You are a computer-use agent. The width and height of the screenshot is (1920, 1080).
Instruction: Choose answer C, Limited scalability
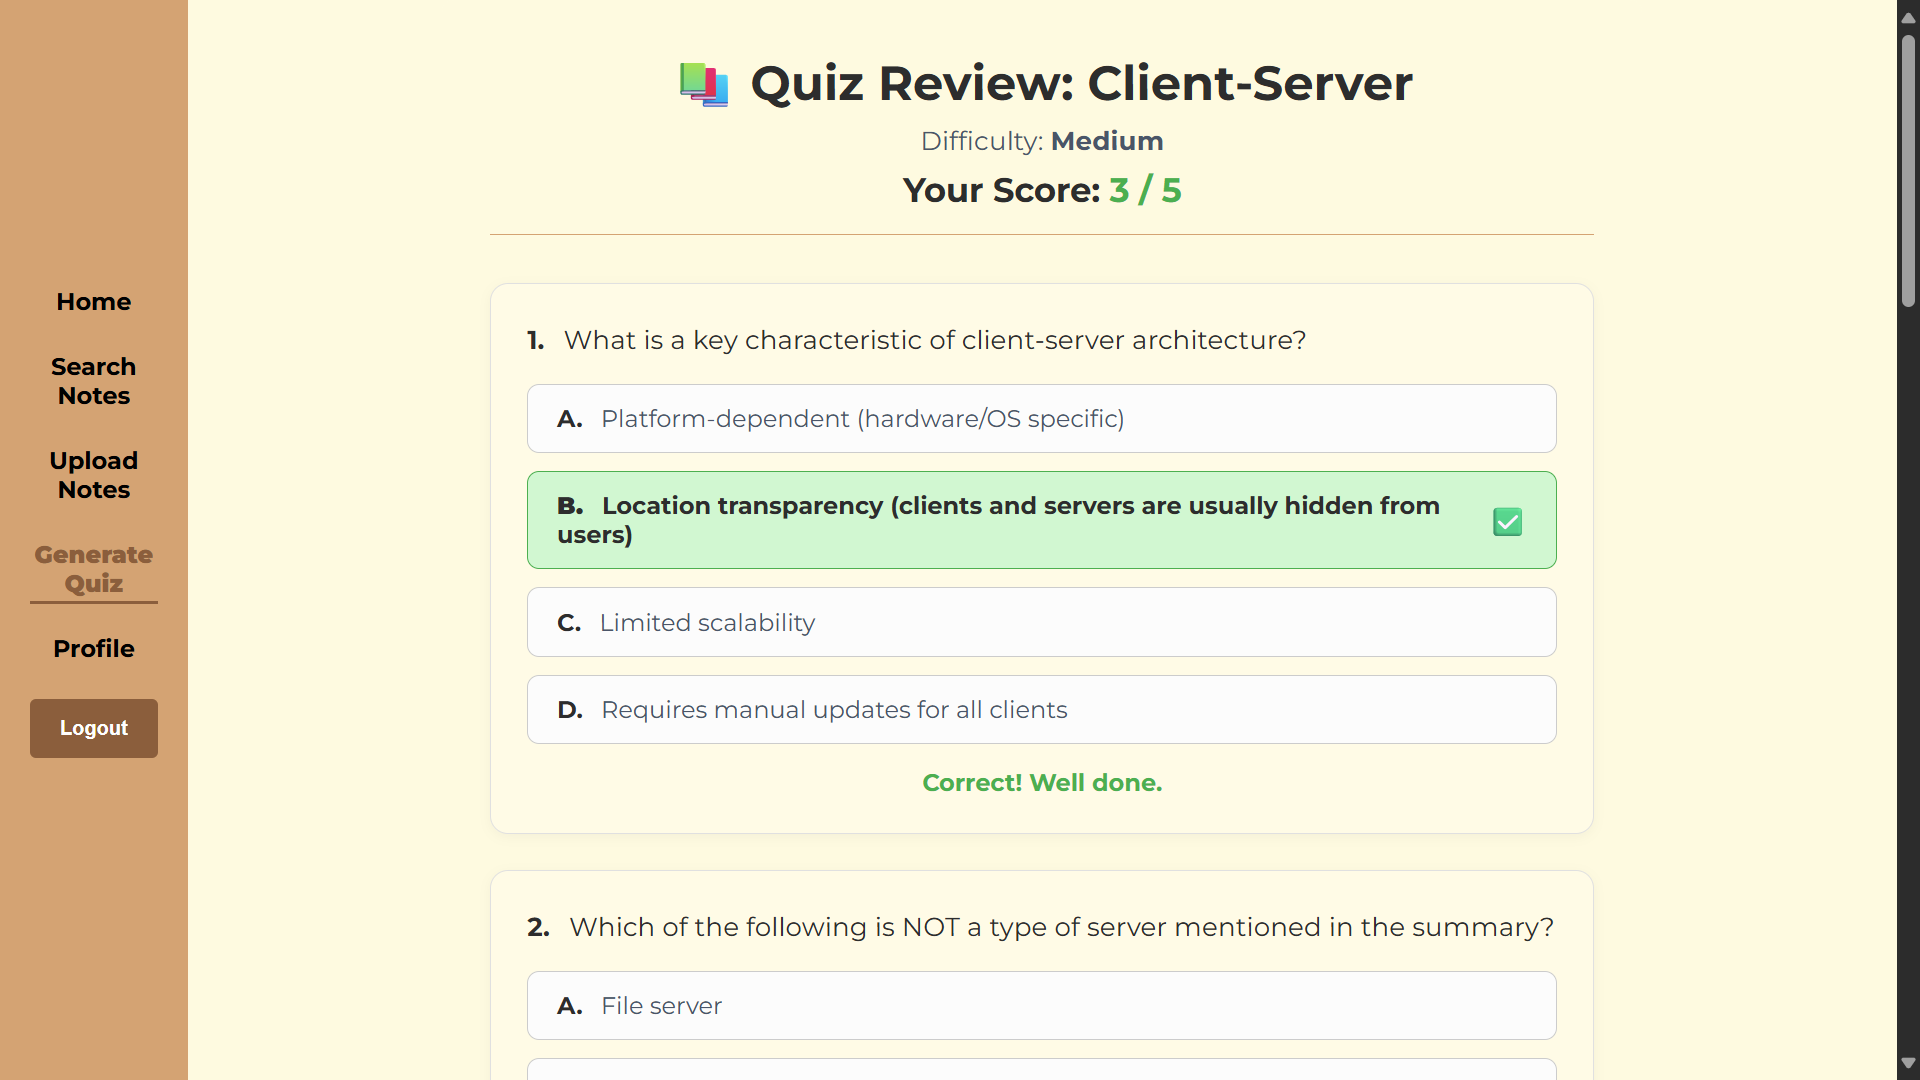(1041, 622)
